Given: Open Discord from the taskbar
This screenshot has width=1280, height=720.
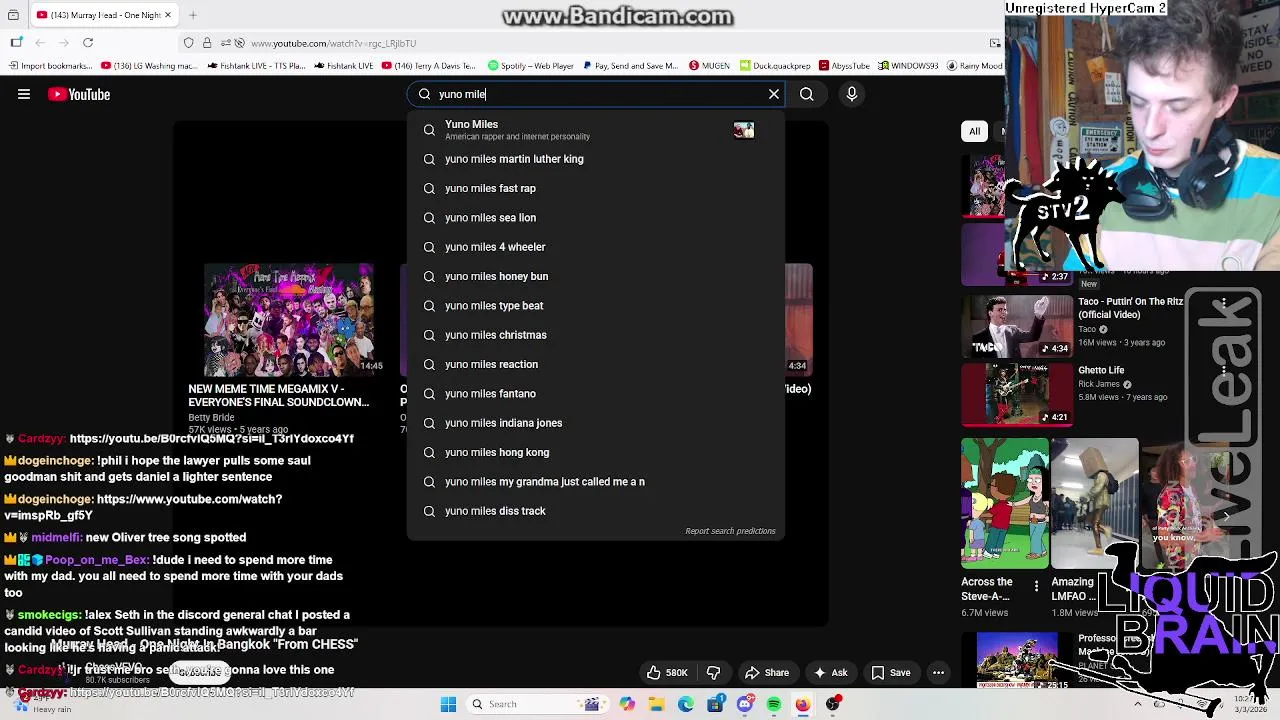Looking at the screenshot, I should [x=745, y=704].
